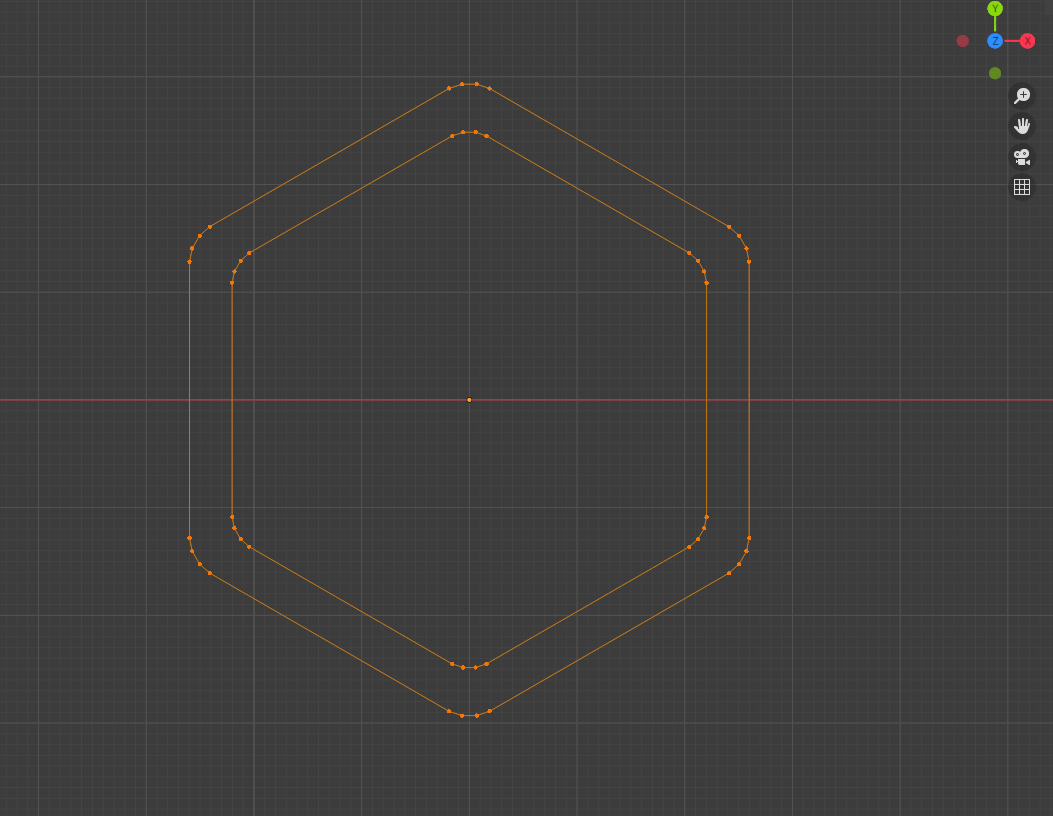Select the outer hexagon's upper-right diagonal edge
Screen dimensions: 1053x816
point(609,158)
